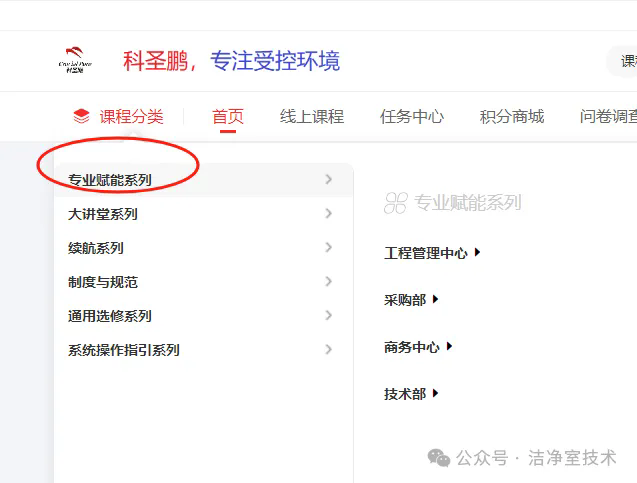This screenshot has width=637, height=483.
Task: Select 系统操作指引系列 category item
Action: pyautogui.click(x=124, y=350)
